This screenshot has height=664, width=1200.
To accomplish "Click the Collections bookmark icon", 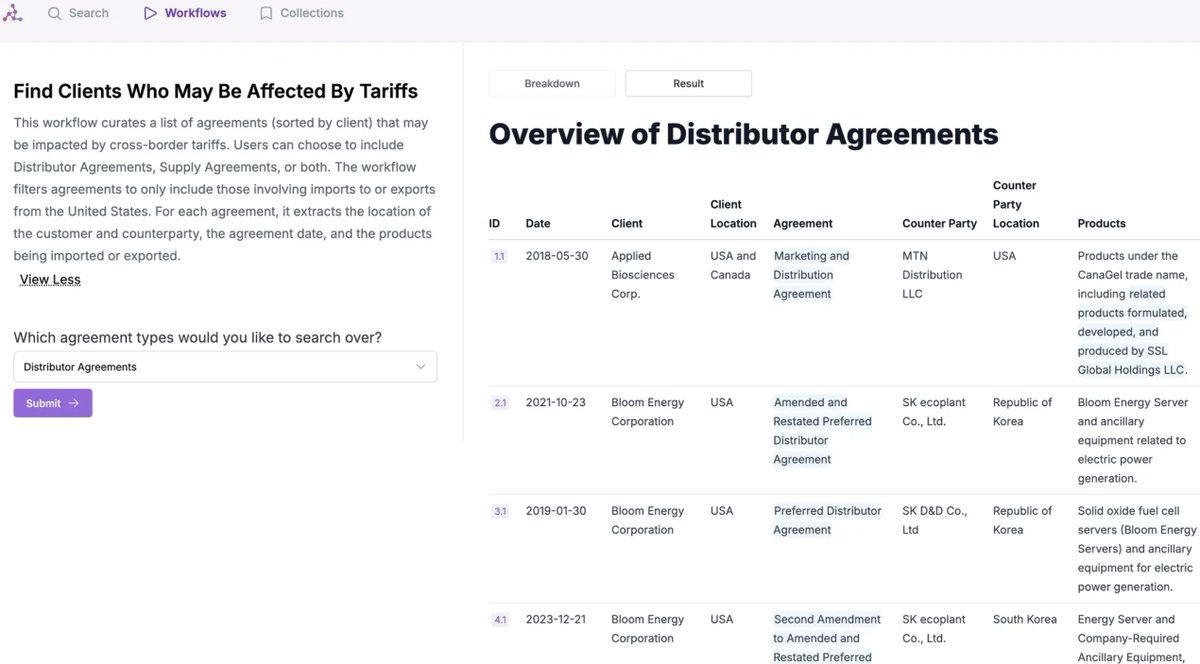I will coord(266,14).
